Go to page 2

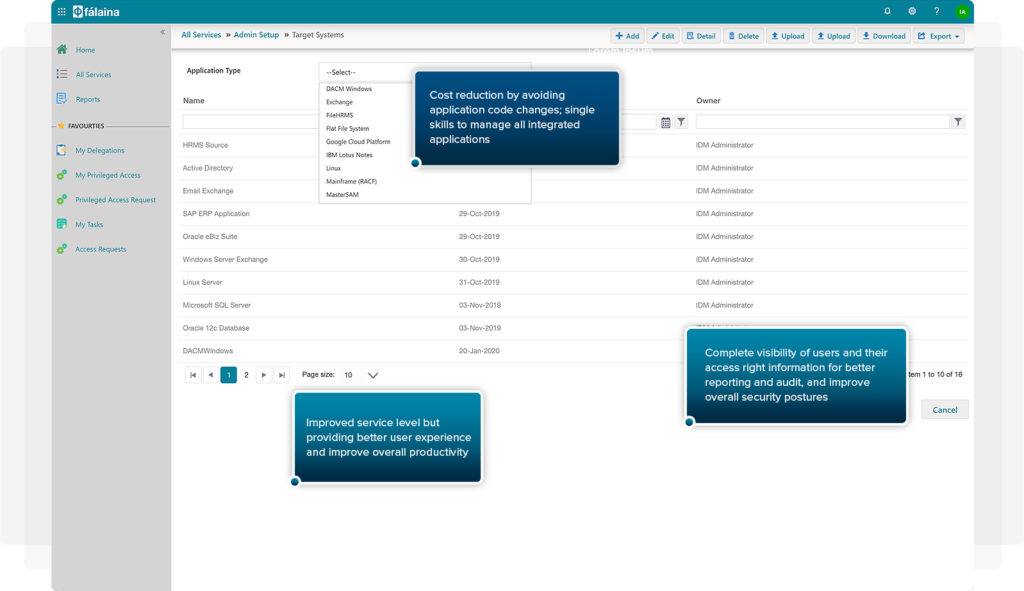point(246,375)
